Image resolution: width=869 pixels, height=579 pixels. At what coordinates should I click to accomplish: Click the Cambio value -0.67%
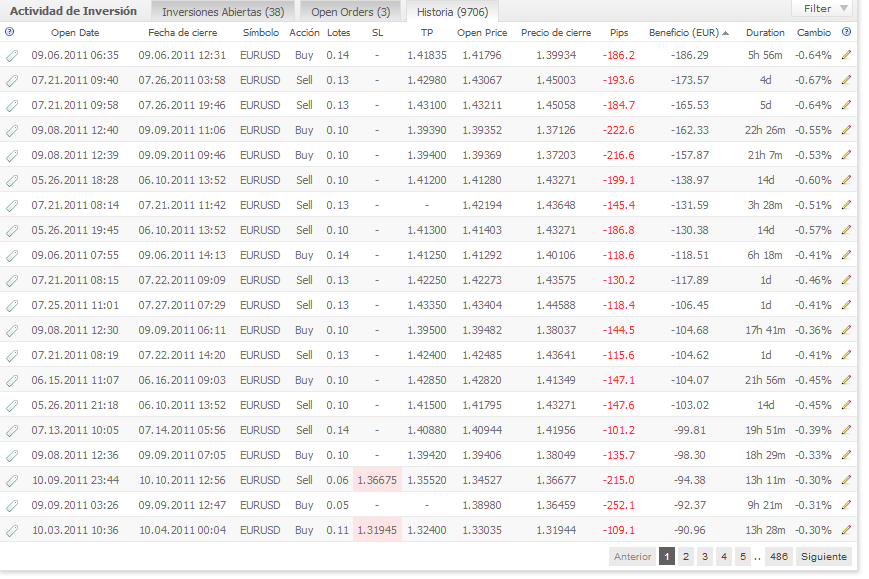pyautogui.click(x=813, y=80)
